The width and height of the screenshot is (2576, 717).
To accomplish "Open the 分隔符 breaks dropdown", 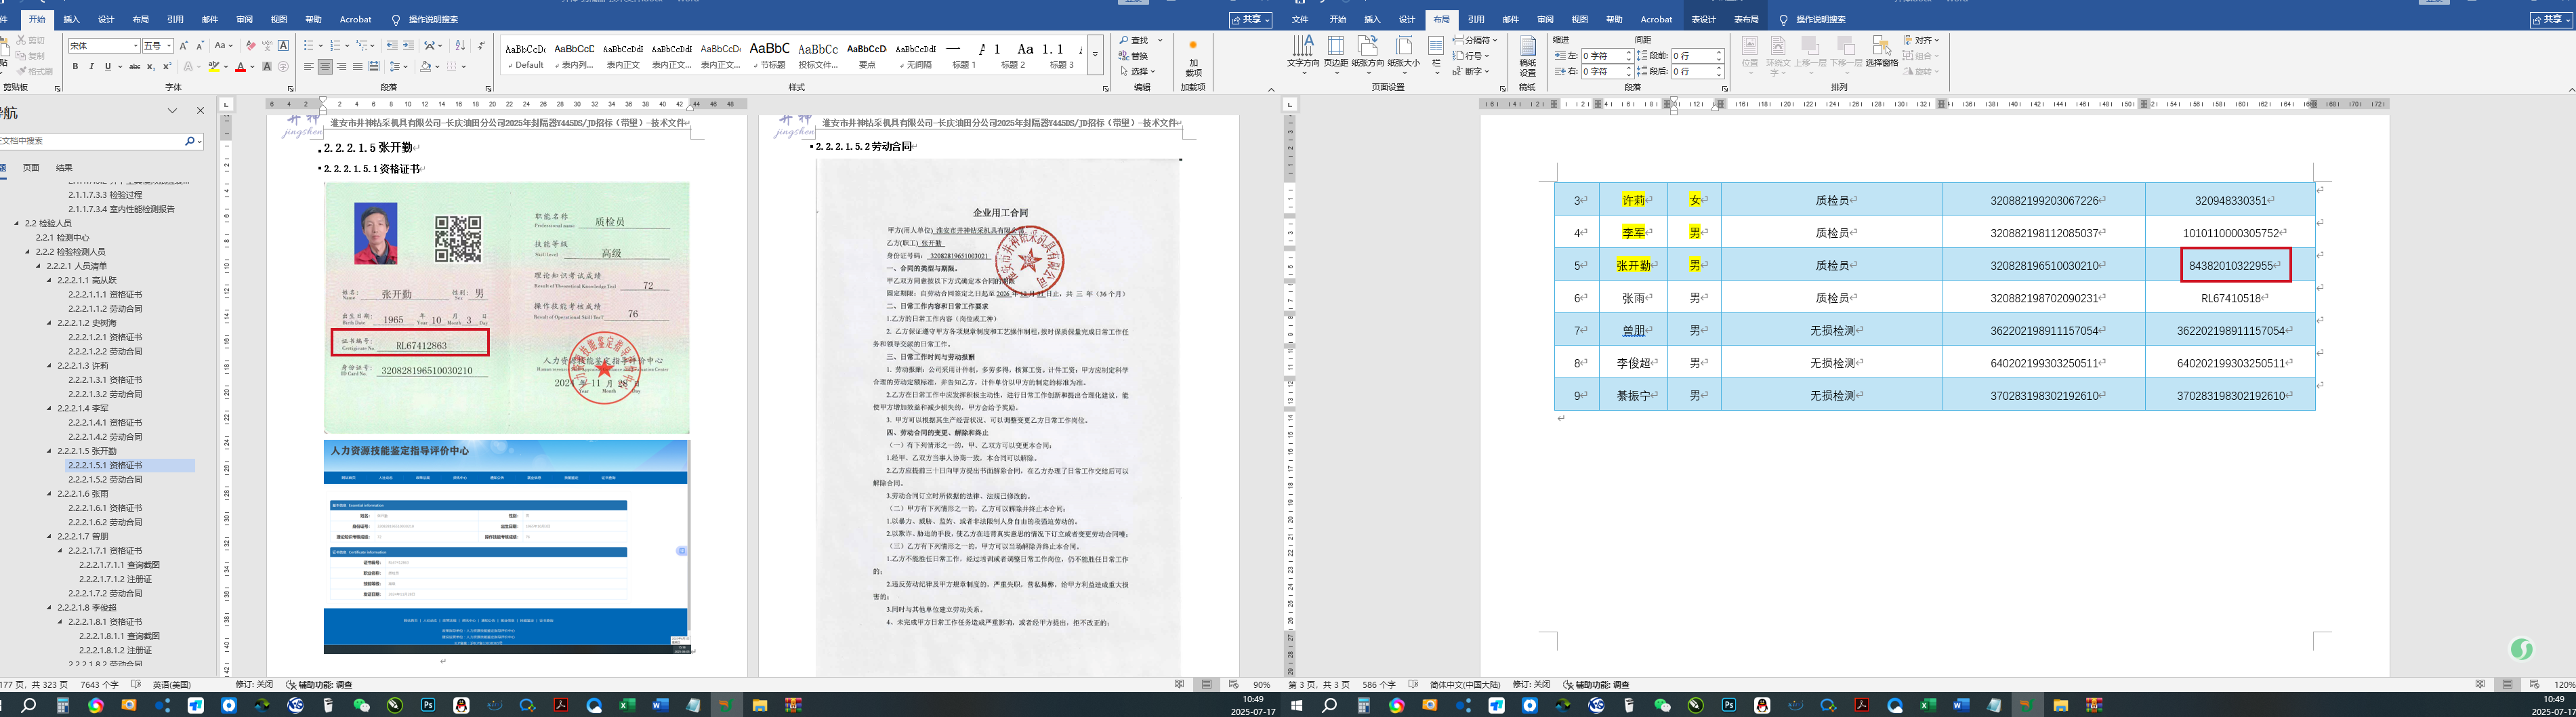I will pyautogui.click(x=1474, y=41).
